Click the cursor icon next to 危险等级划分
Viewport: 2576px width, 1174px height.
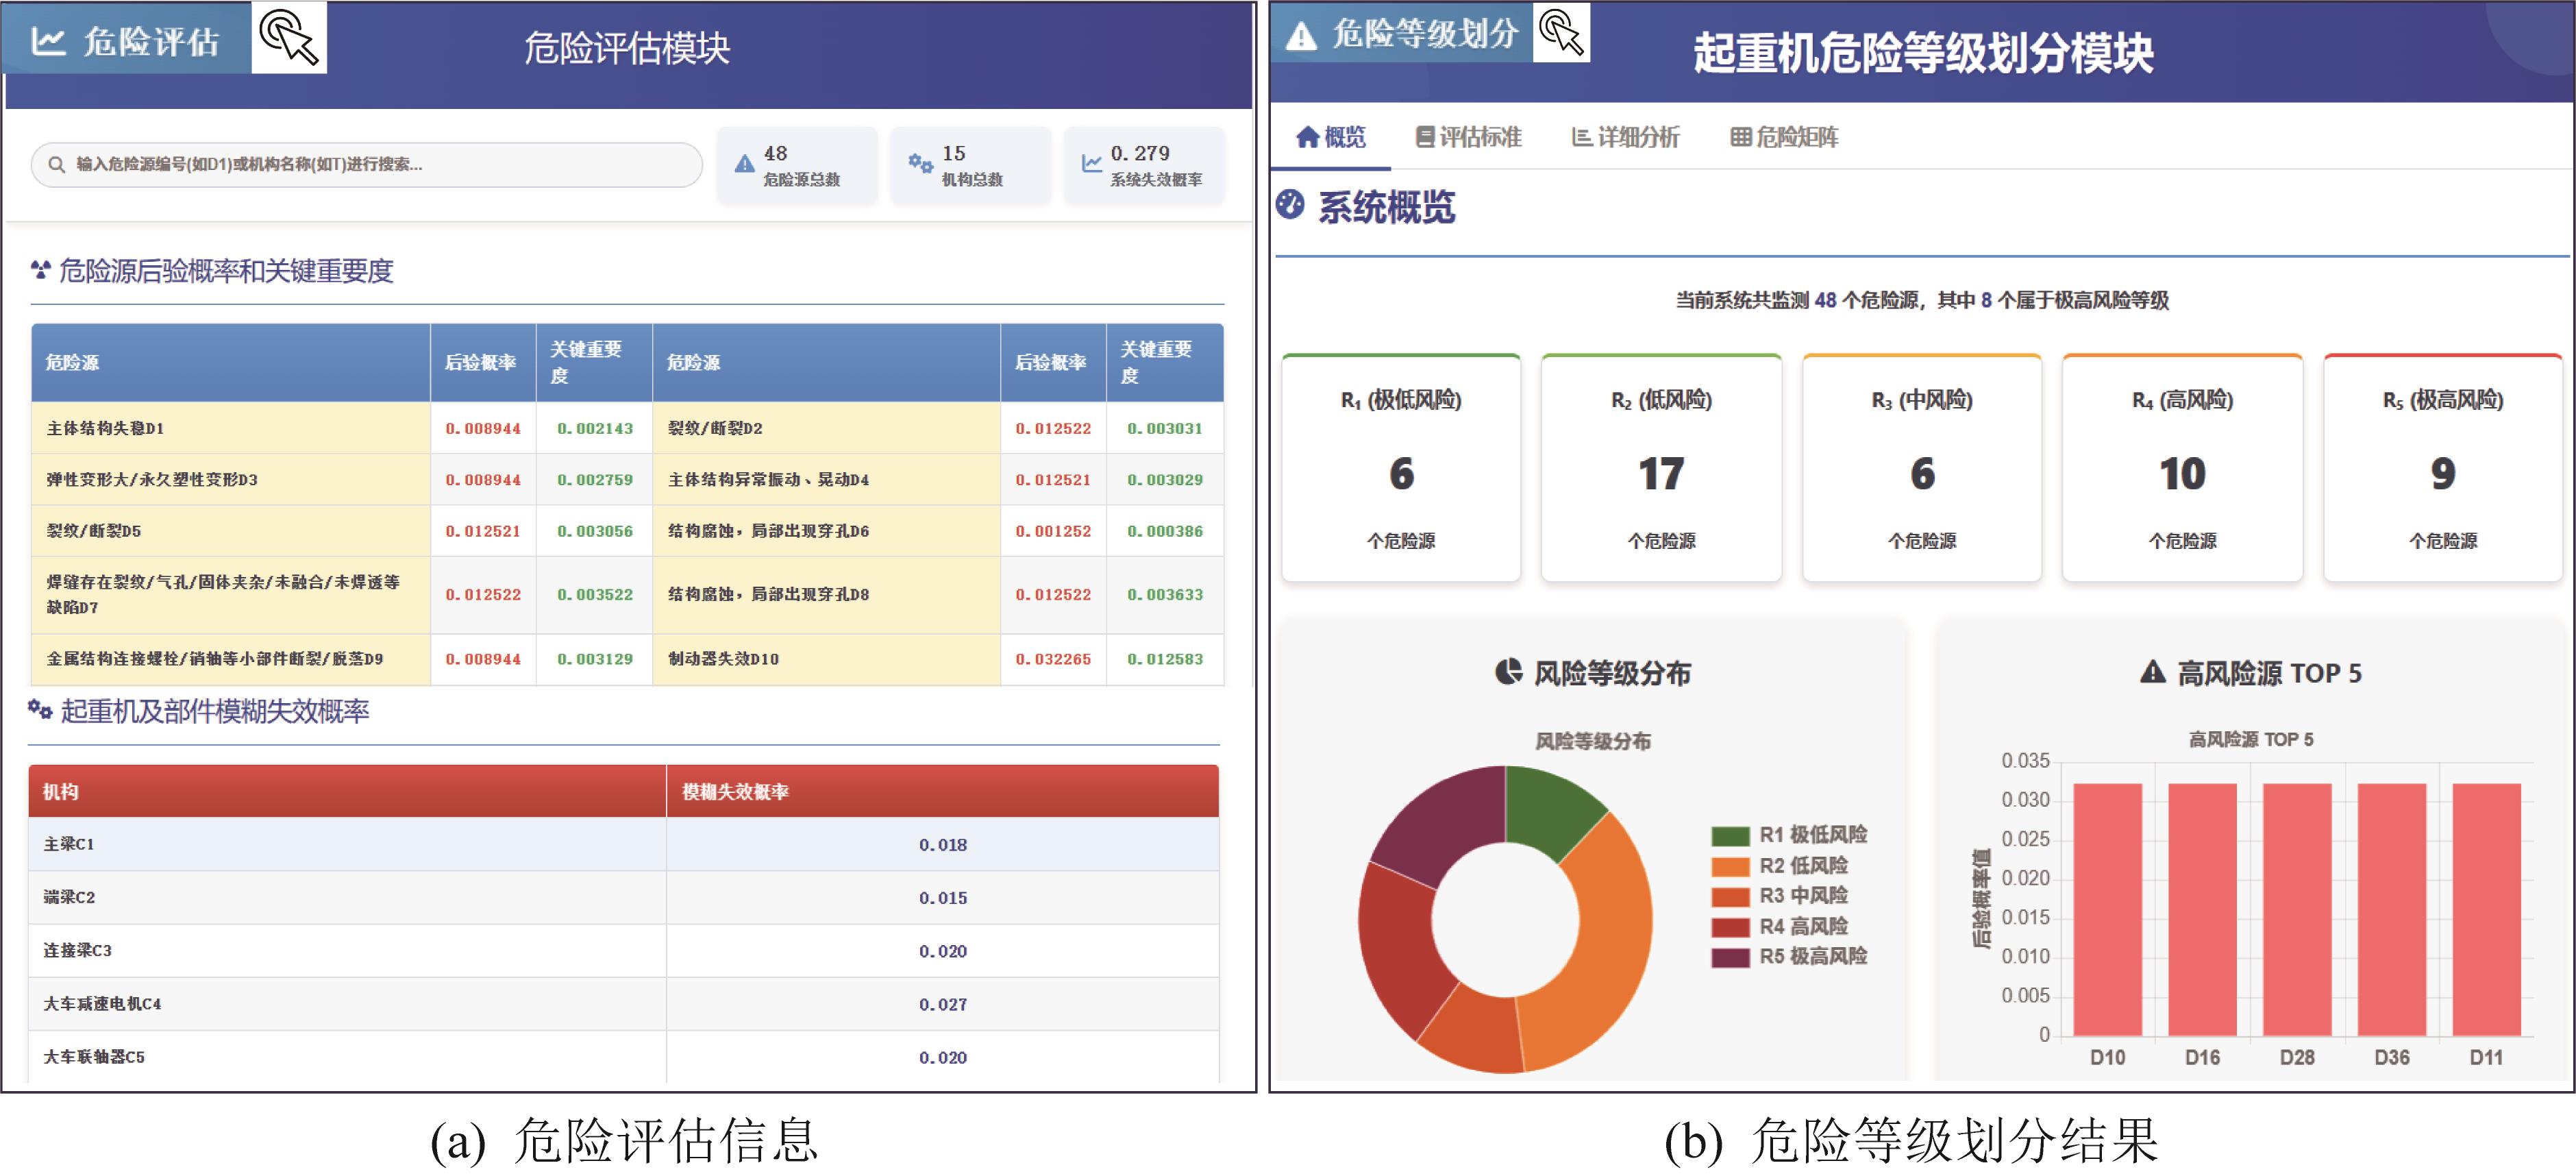1561,33
